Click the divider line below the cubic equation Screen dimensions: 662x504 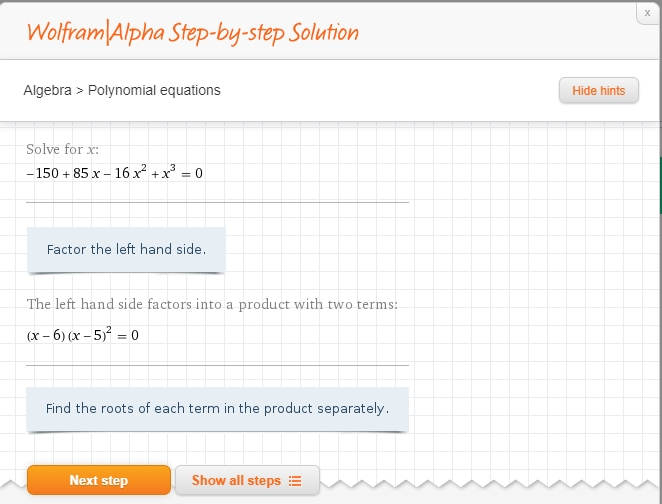(217, 203)
